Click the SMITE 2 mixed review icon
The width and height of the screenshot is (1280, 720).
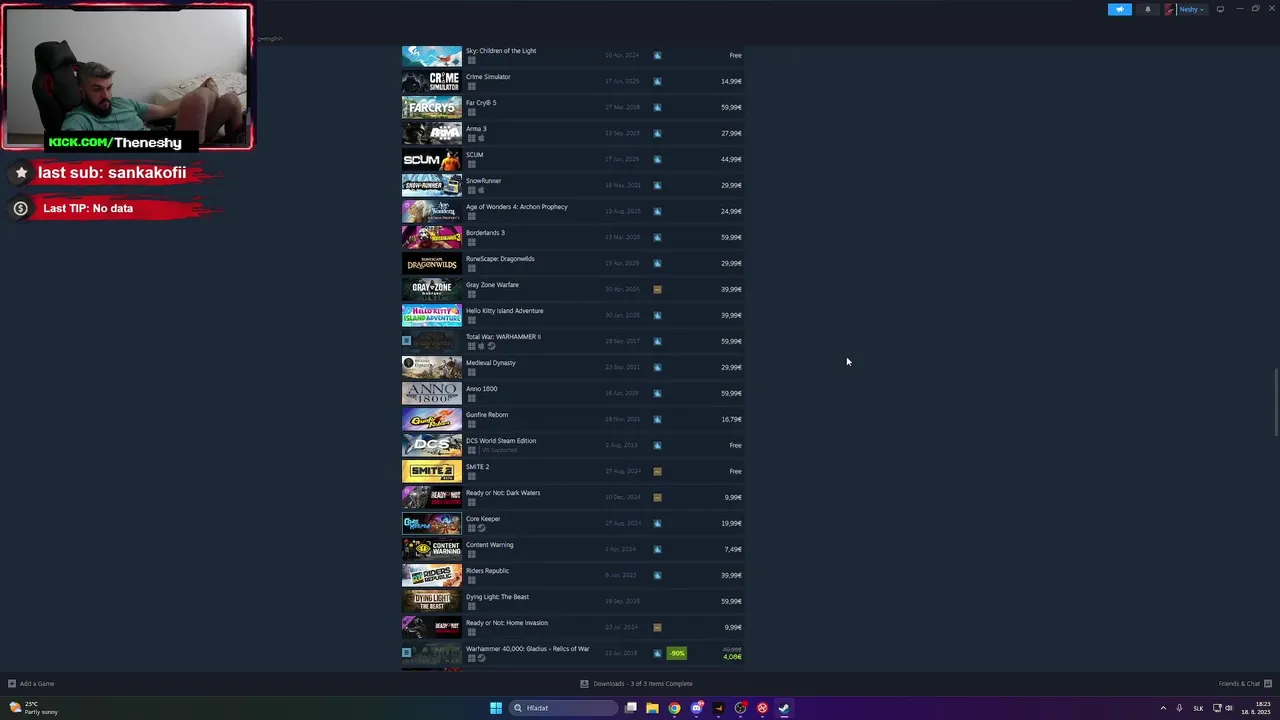(x=657, y=471)
